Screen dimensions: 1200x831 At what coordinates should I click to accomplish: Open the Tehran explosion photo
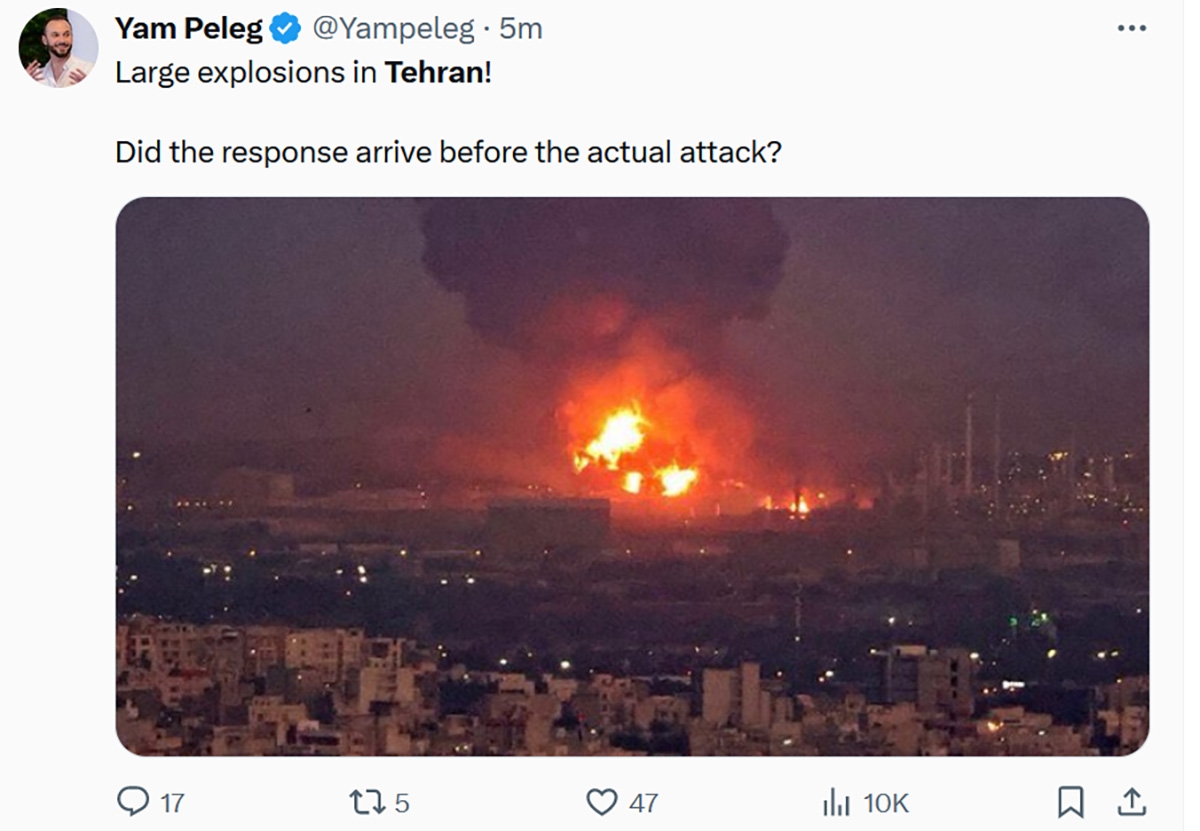click(x=632, y=476)
